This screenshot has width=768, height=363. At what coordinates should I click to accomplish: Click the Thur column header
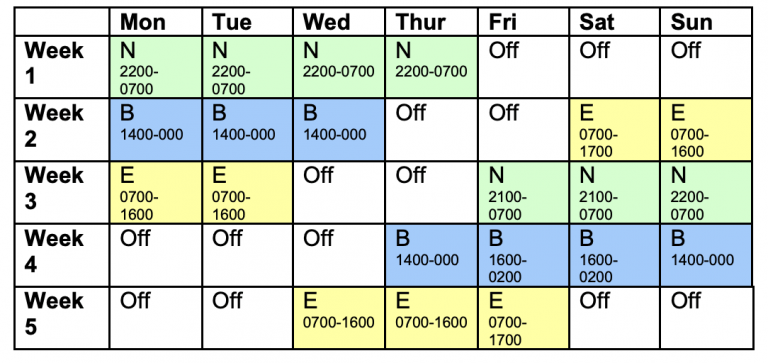tap(432, 22)
